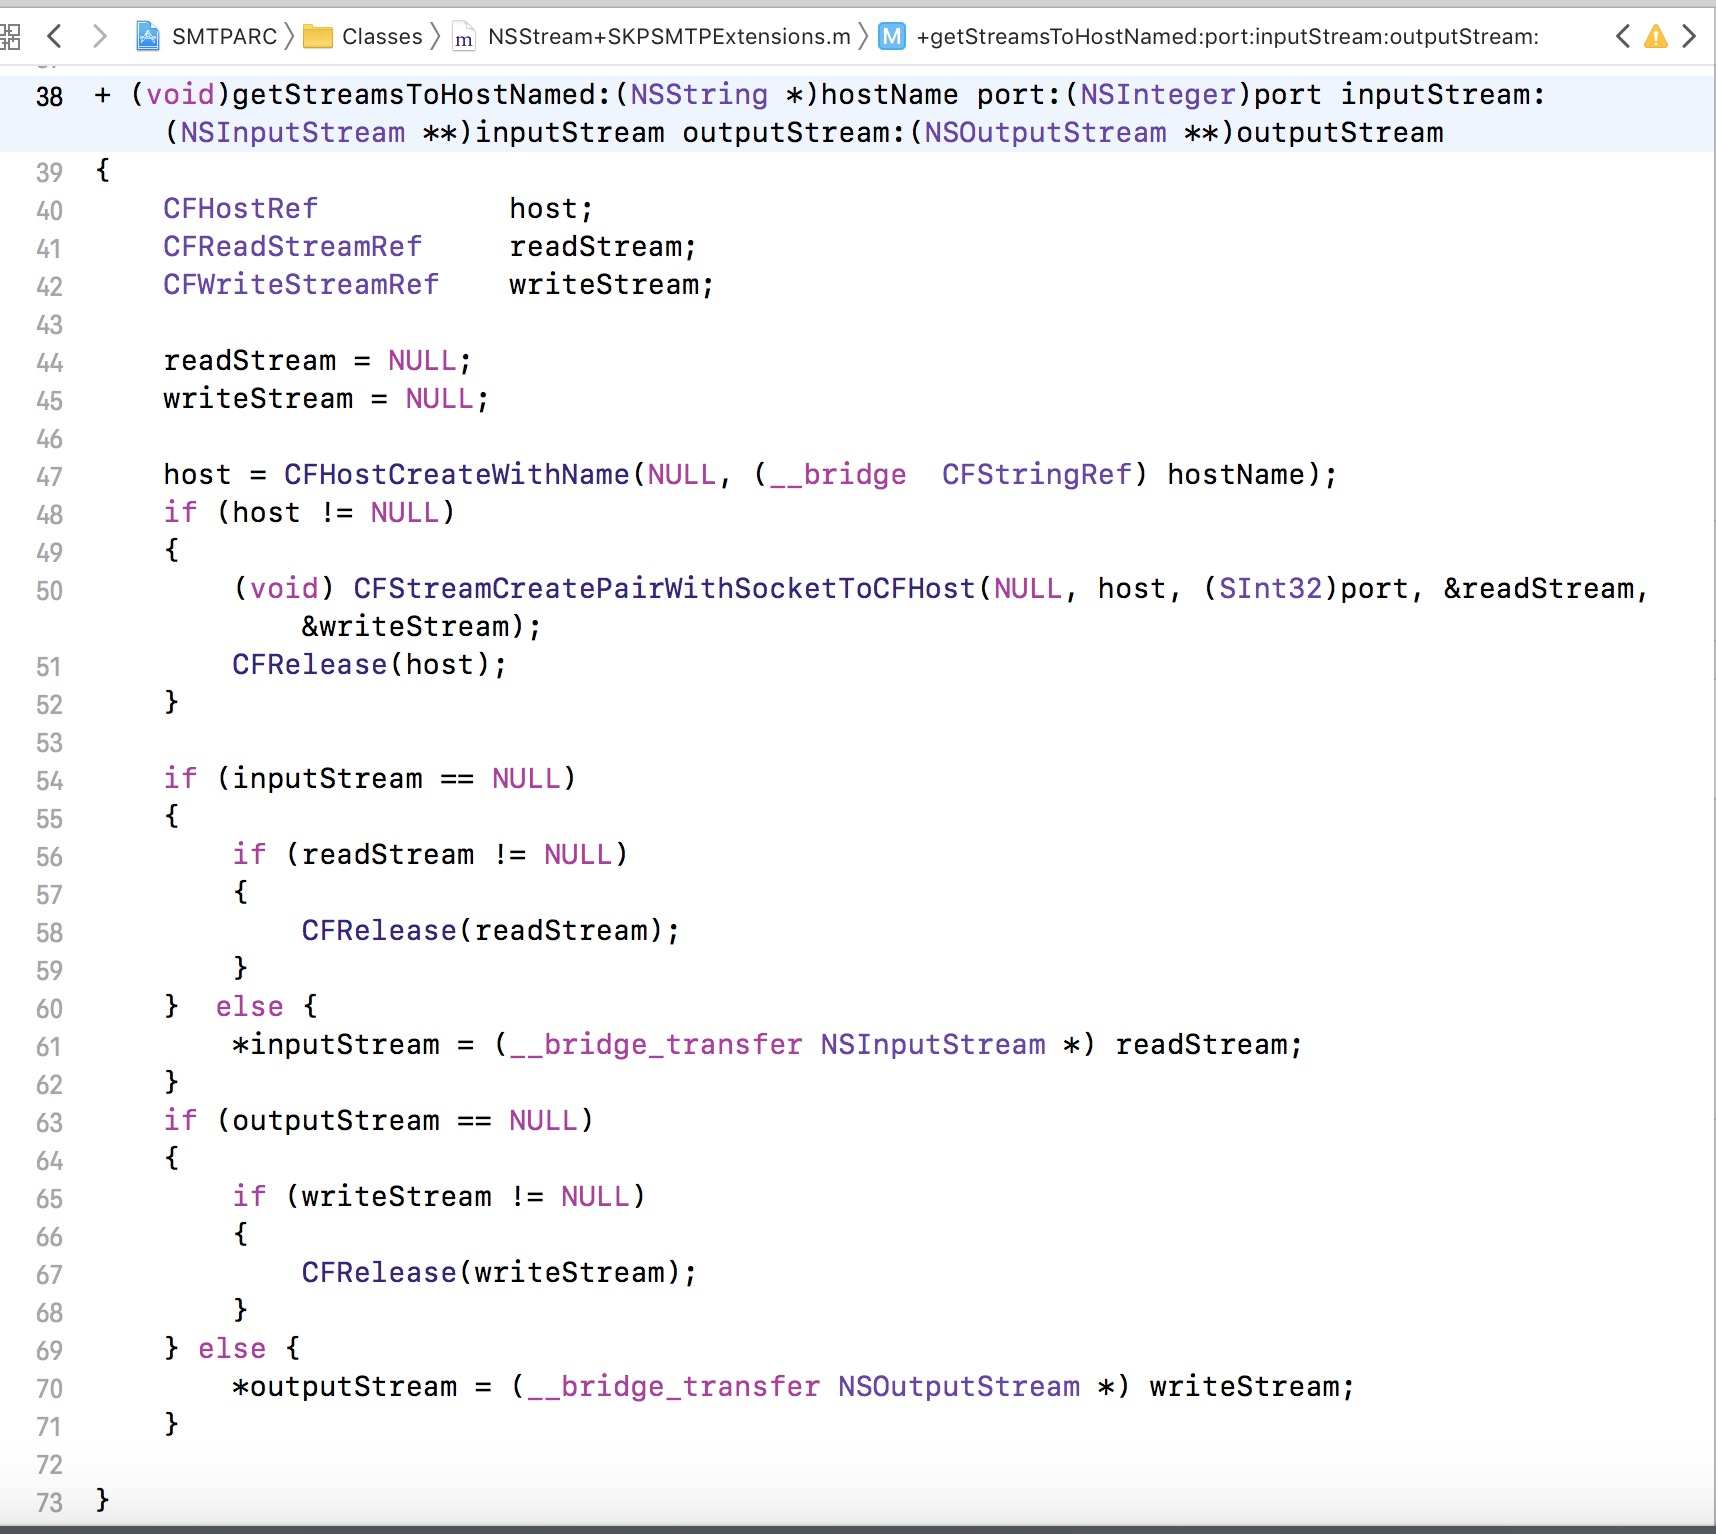
Task: Click CFRelease(host) statement
Action: [x=370, y=665]
